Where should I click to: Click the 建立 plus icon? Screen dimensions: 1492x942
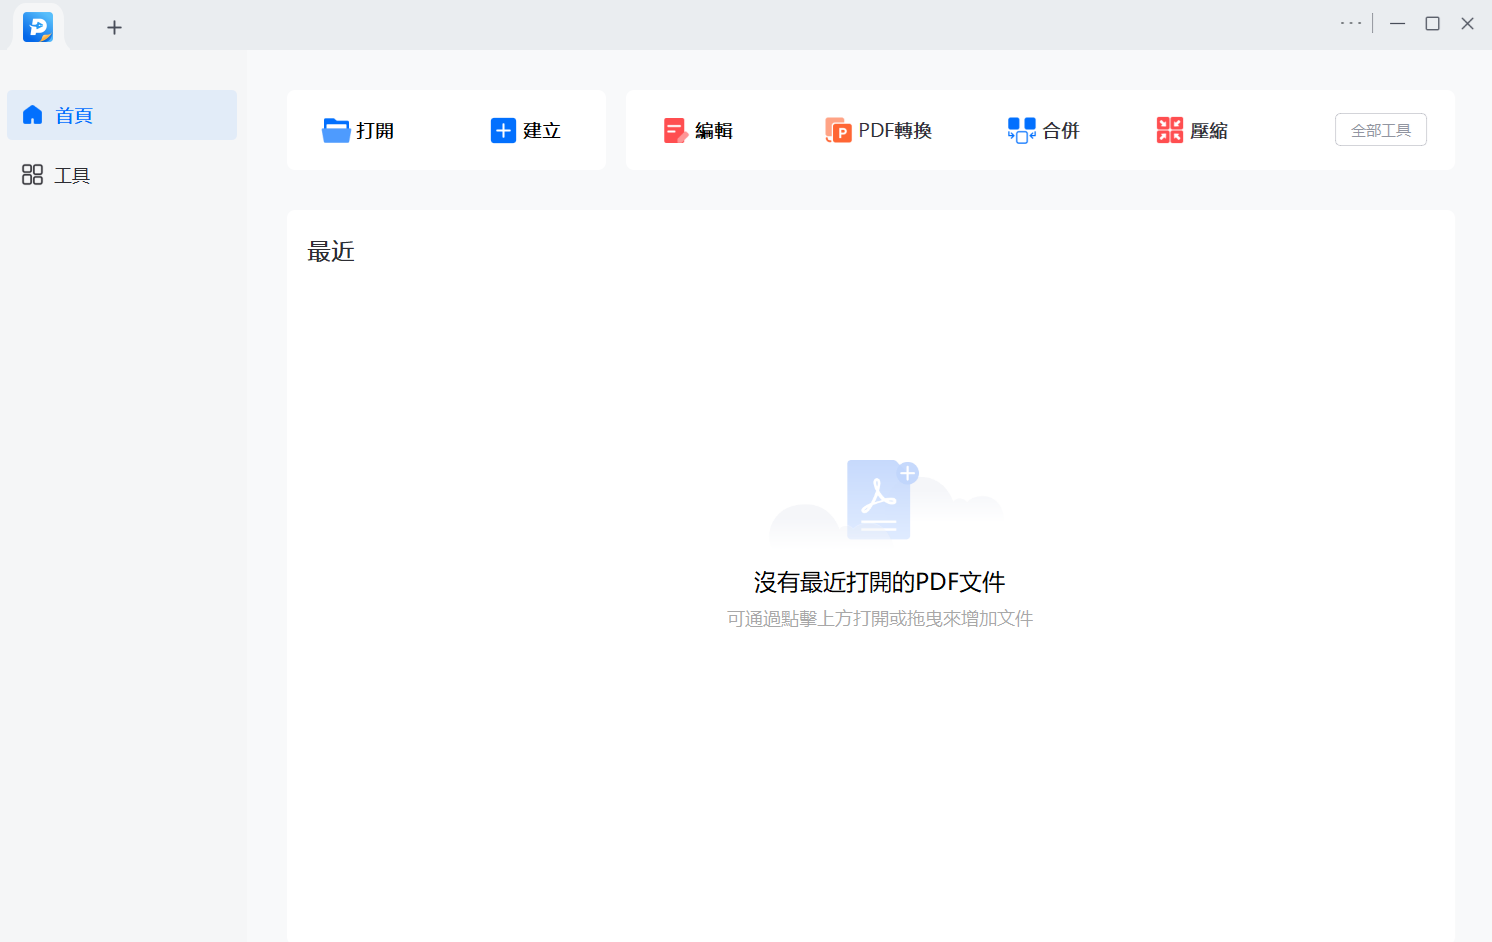503,130
